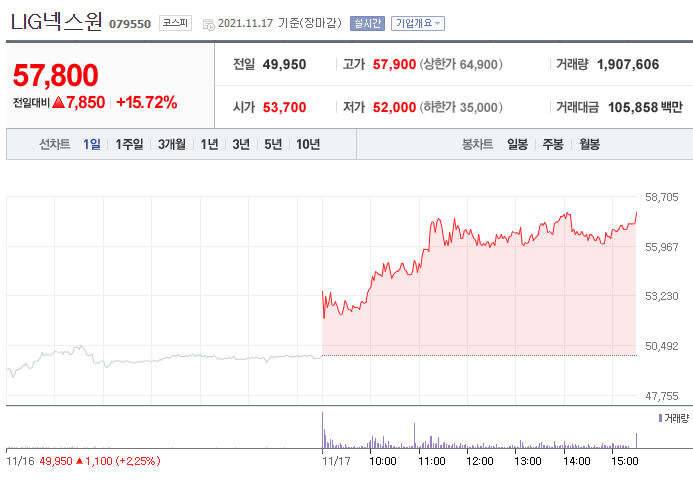Switch to the 1주일 chart period
The width and height of the screenshot is (693, 480).
tap(129, 144)
